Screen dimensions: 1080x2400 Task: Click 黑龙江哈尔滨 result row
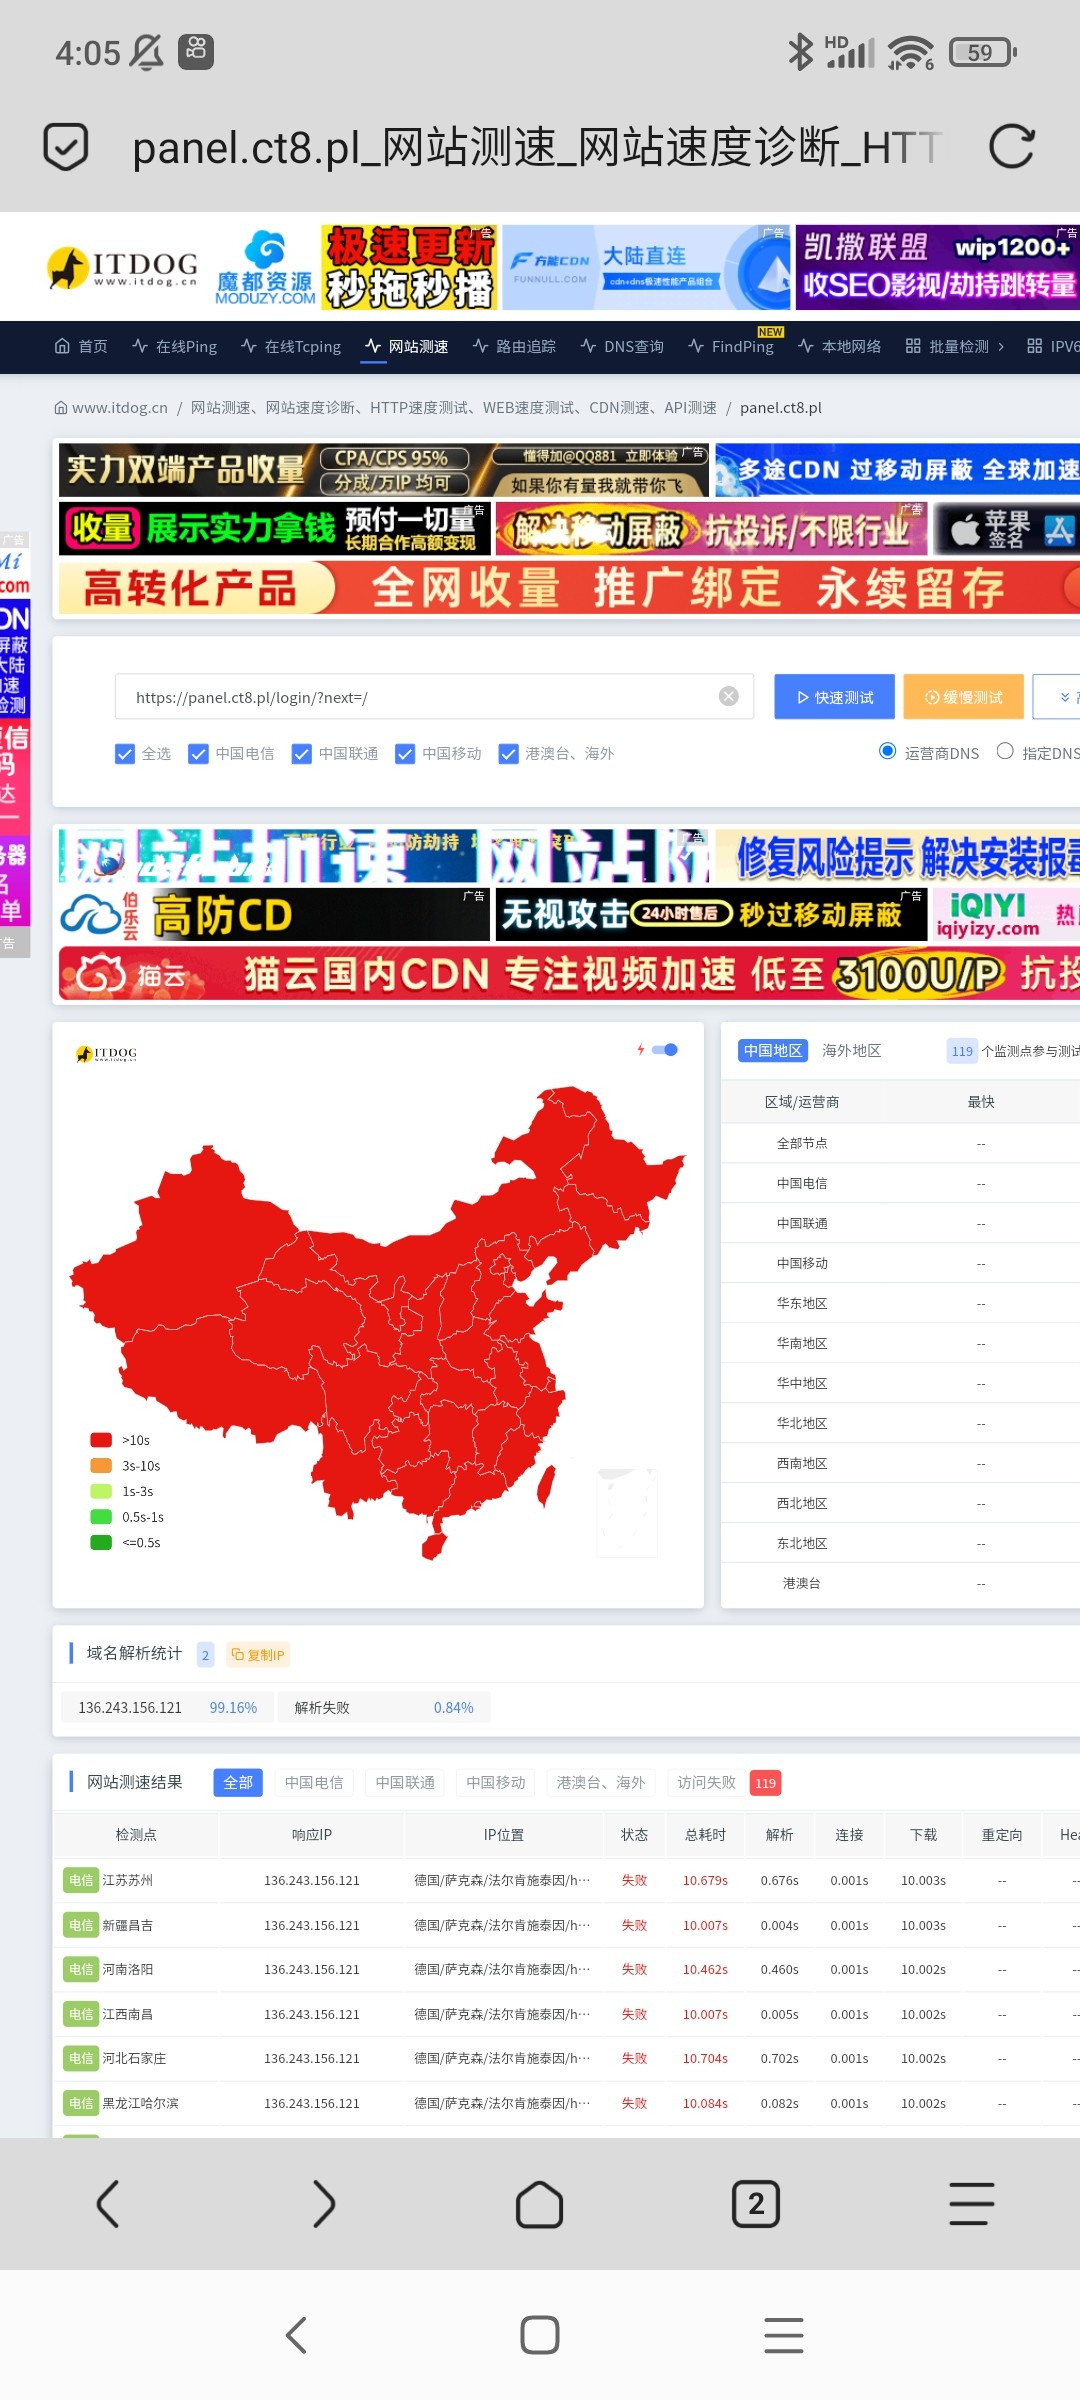click(566, 2103)
